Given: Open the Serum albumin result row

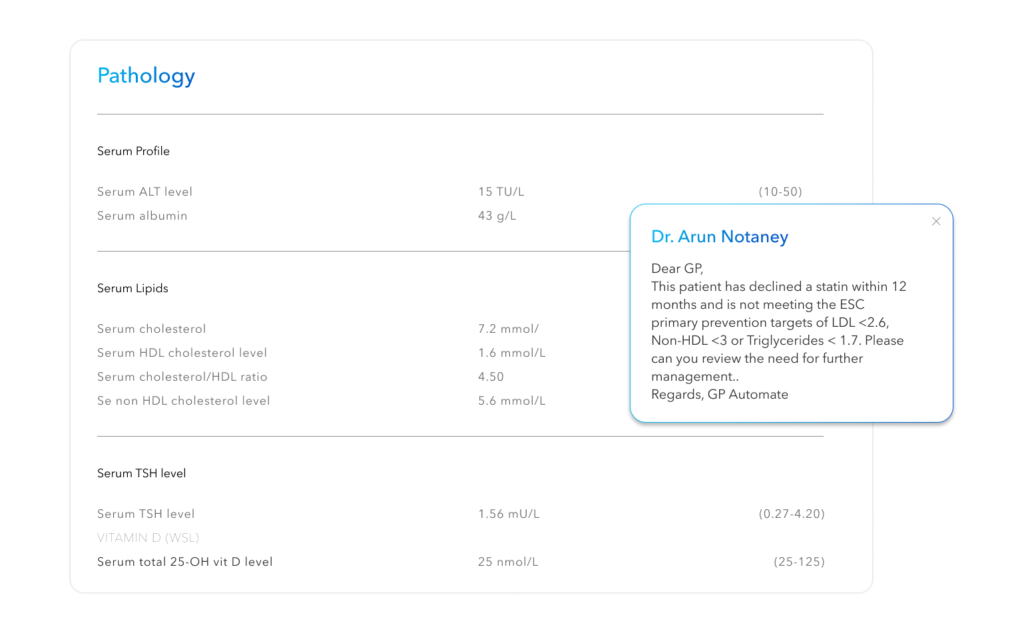Looking at the screenshot, I should [142, 216].
